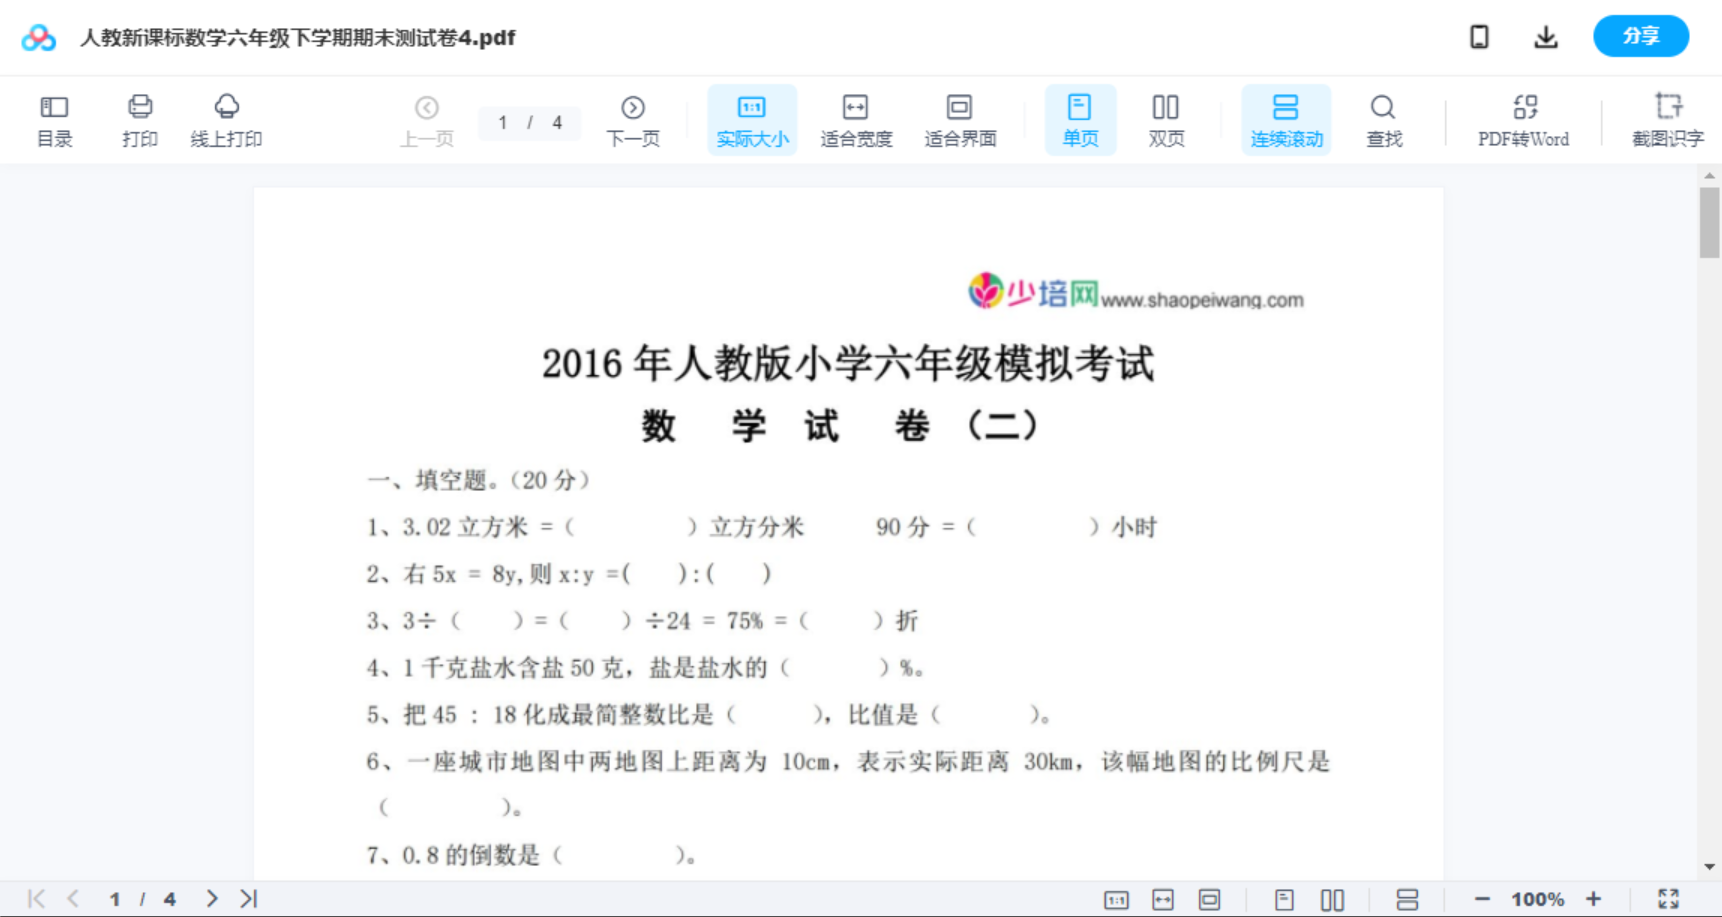Click the download icon in the header
Screen dimensions: 1722x917
1545,36
